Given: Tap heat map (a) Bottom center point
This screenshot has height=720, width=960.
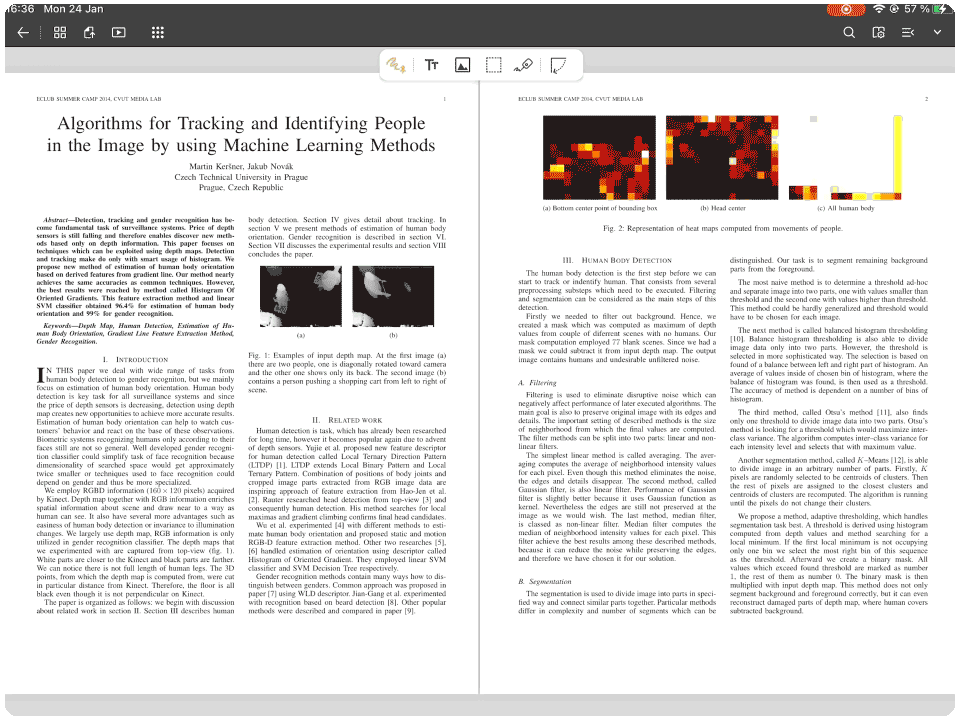Looking at the screenshot, I should point(599,158).
